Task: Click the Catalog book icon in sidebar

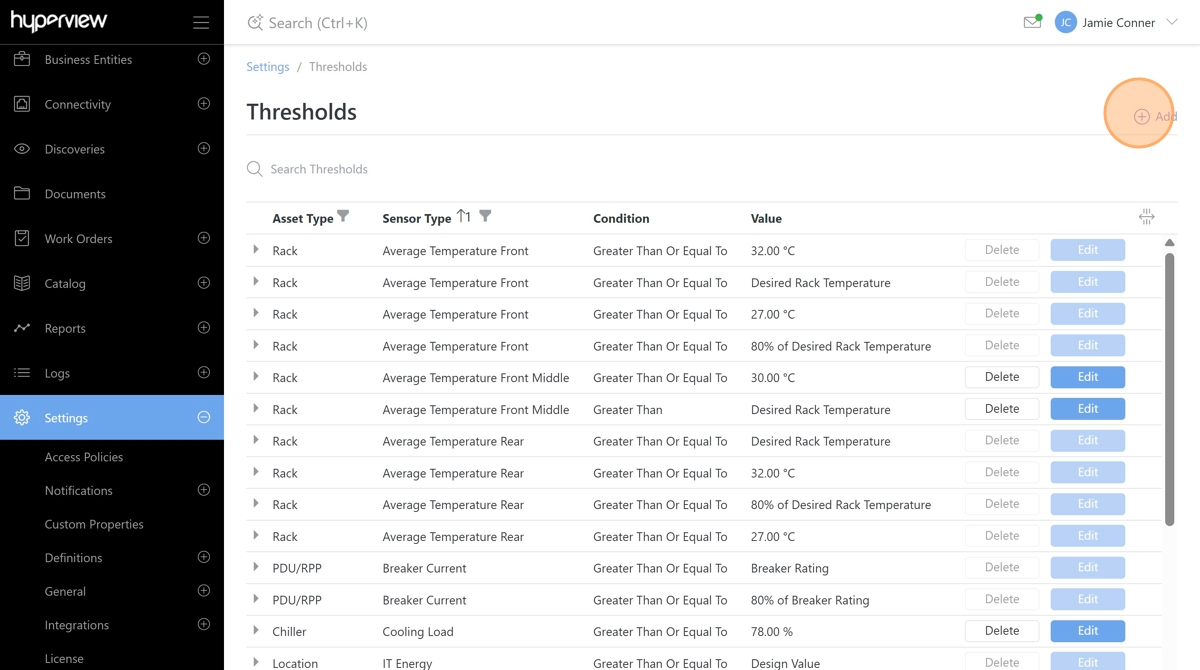Action: point(22,283)
